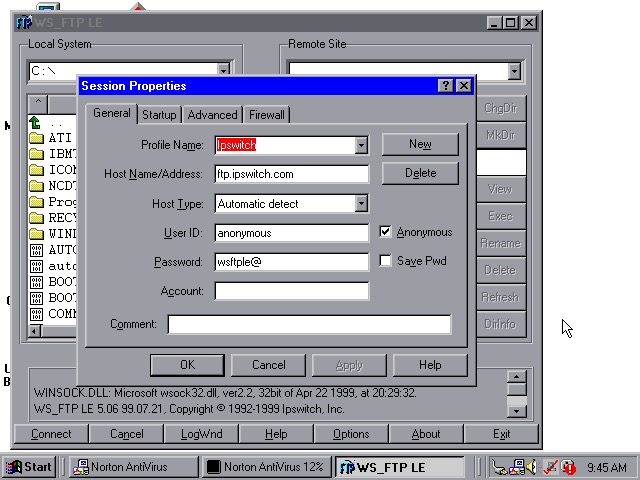Click Cancel in Session Properties dialog
Screen dimensions: 640x480
[x=268, y=365]
